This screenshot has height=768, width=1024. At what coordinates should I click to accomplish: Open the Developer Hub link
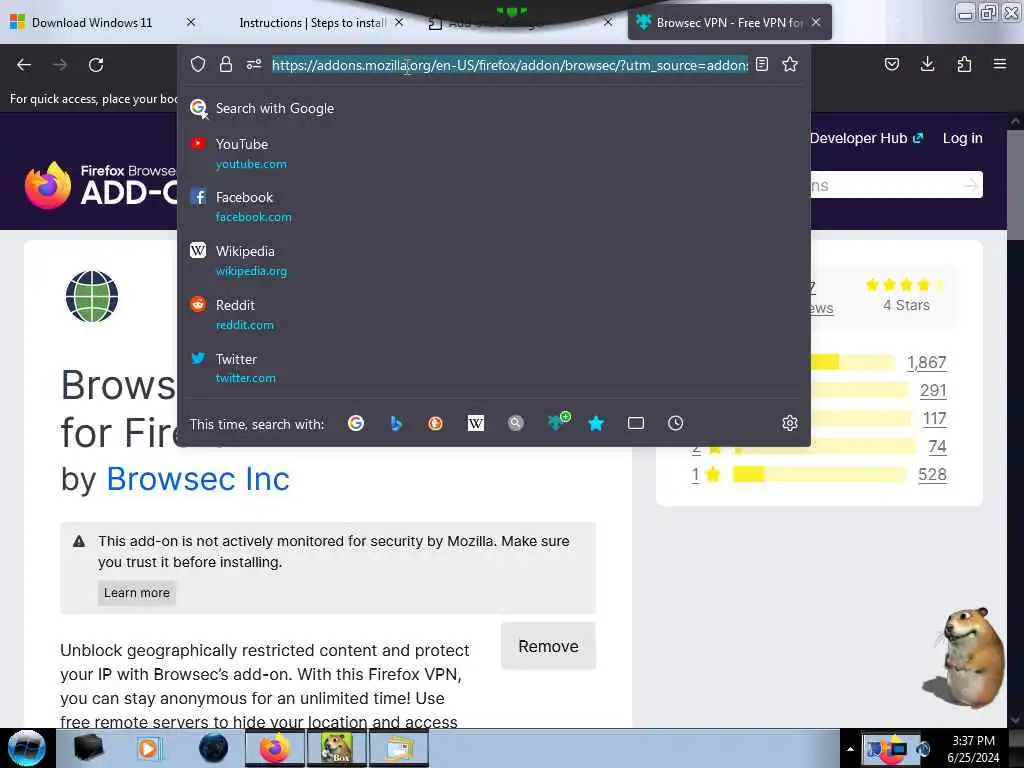(x=866, y=138)
